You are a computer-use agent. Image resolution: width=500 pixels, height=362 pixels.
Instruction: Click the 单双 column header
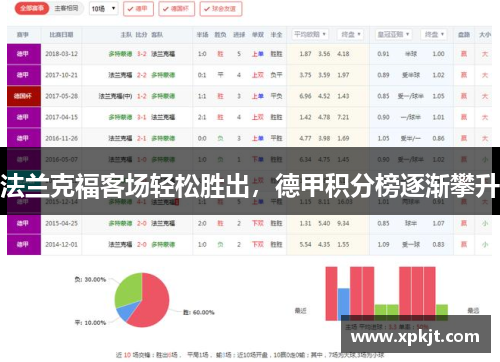pyautogui.click(x=258, y=35)
